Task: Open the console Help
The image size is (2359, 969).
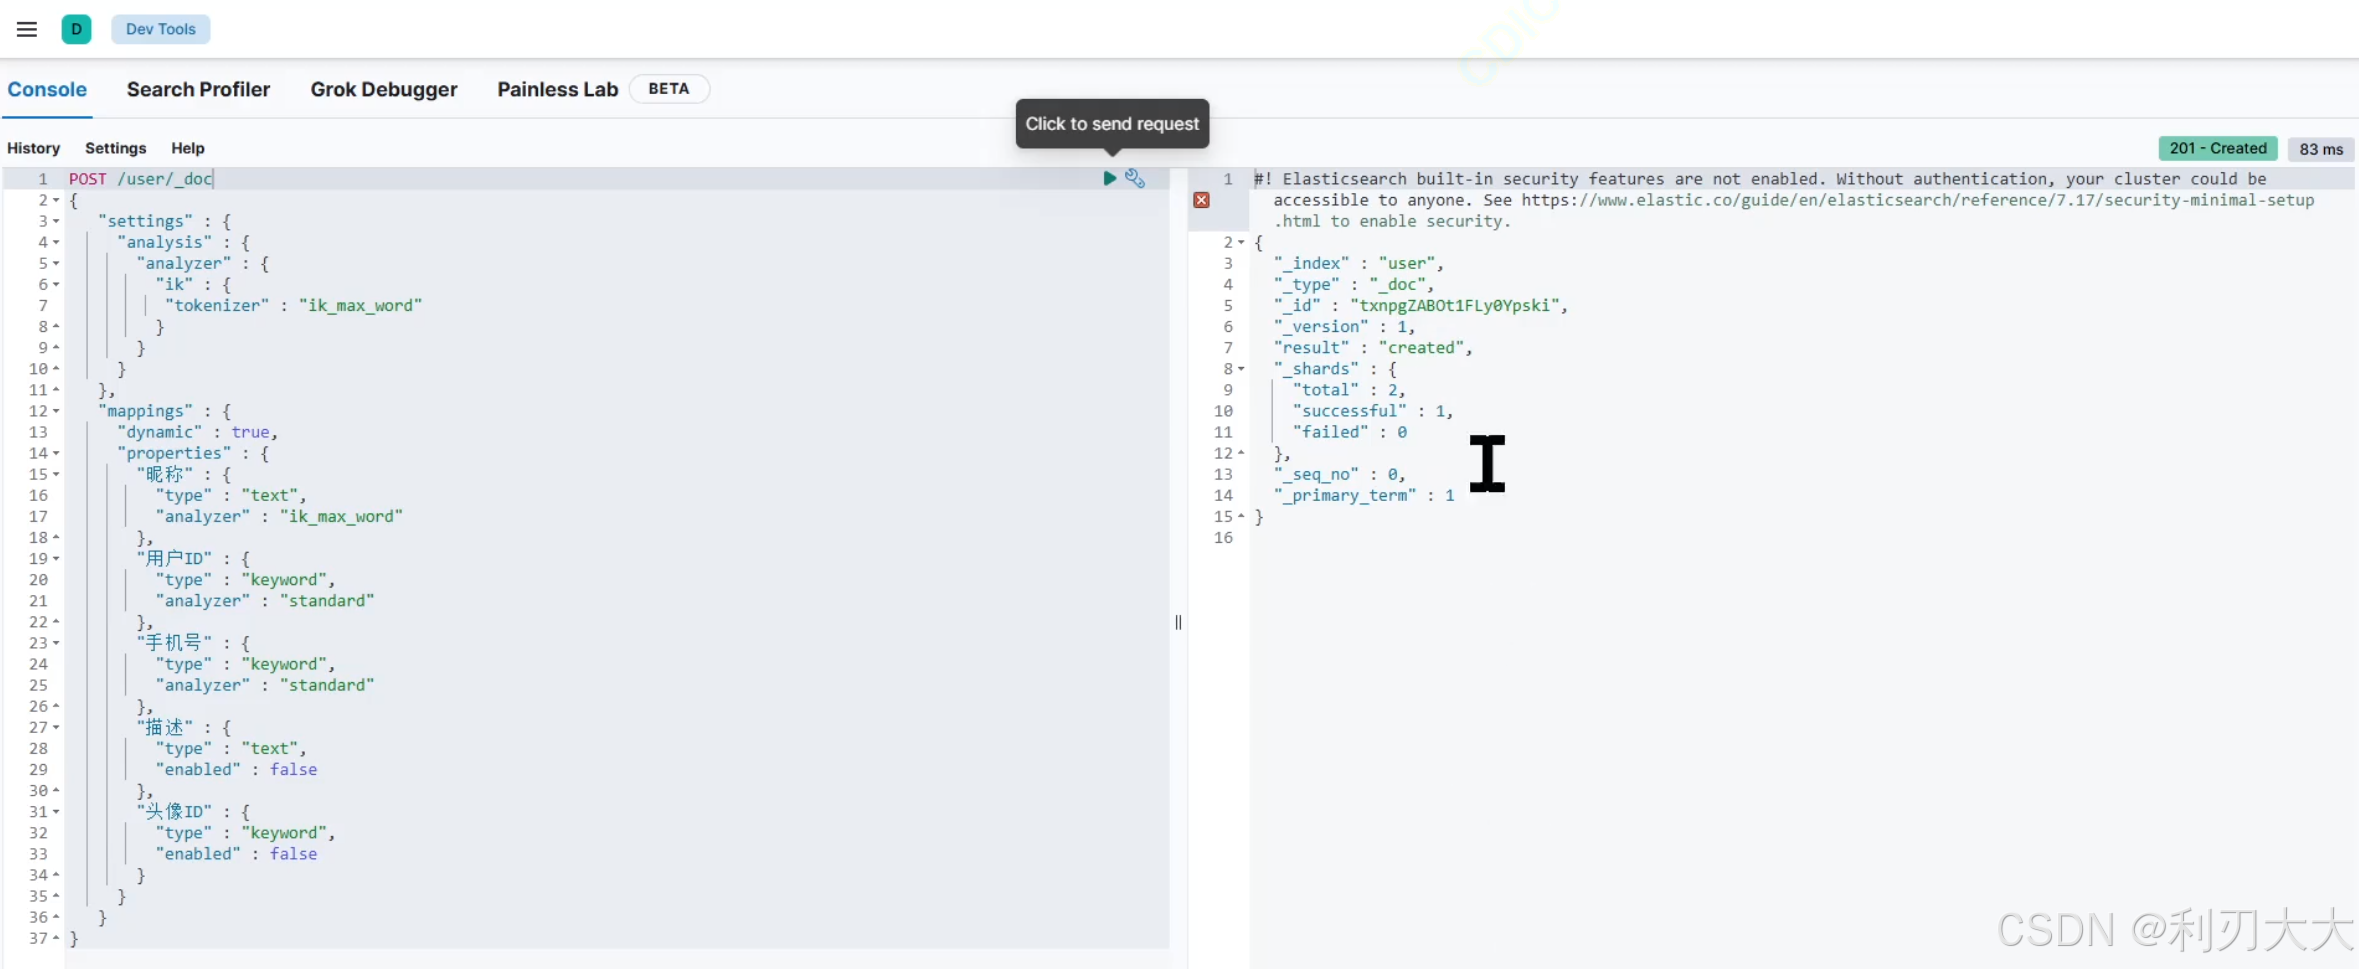Action: (188, 148)
